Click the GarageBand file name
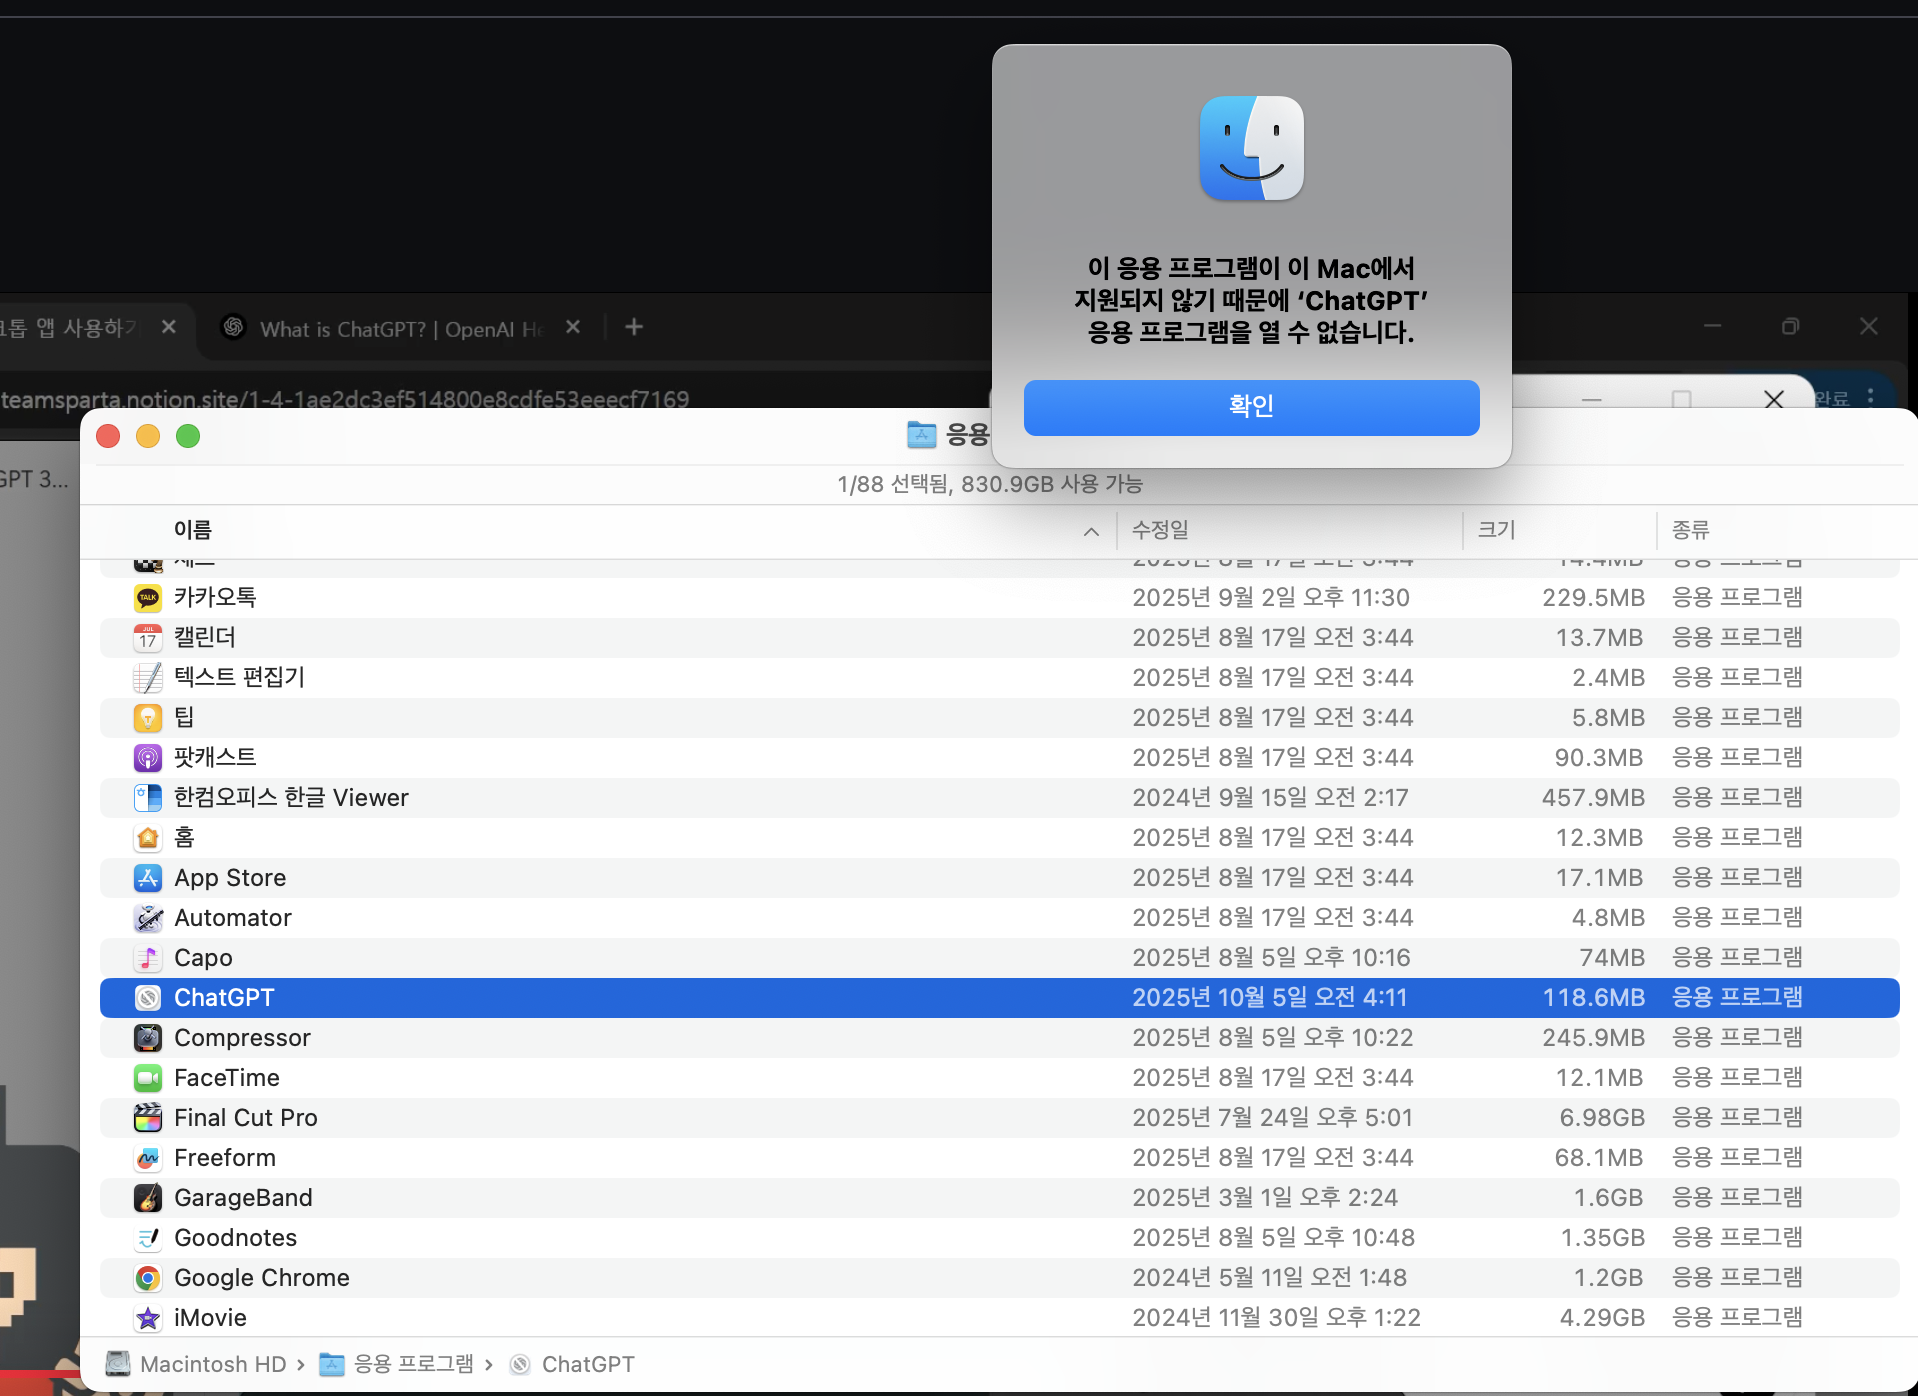This screenshot has height=1396, width=1918. pos(243,1198)
